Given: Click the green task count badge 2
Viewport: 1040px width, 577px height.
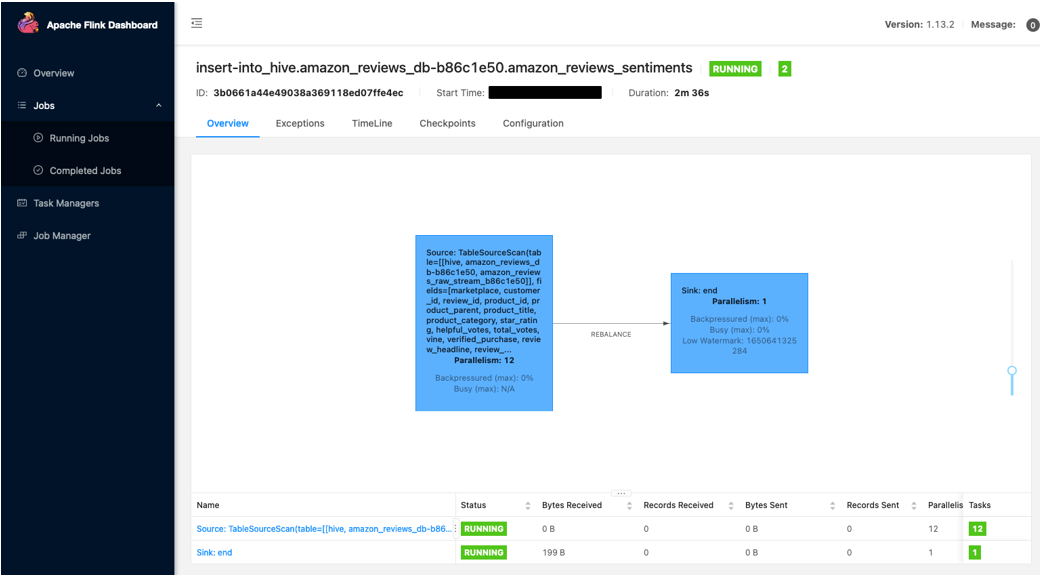Looking at the screenshot, I should pos(785,69).
